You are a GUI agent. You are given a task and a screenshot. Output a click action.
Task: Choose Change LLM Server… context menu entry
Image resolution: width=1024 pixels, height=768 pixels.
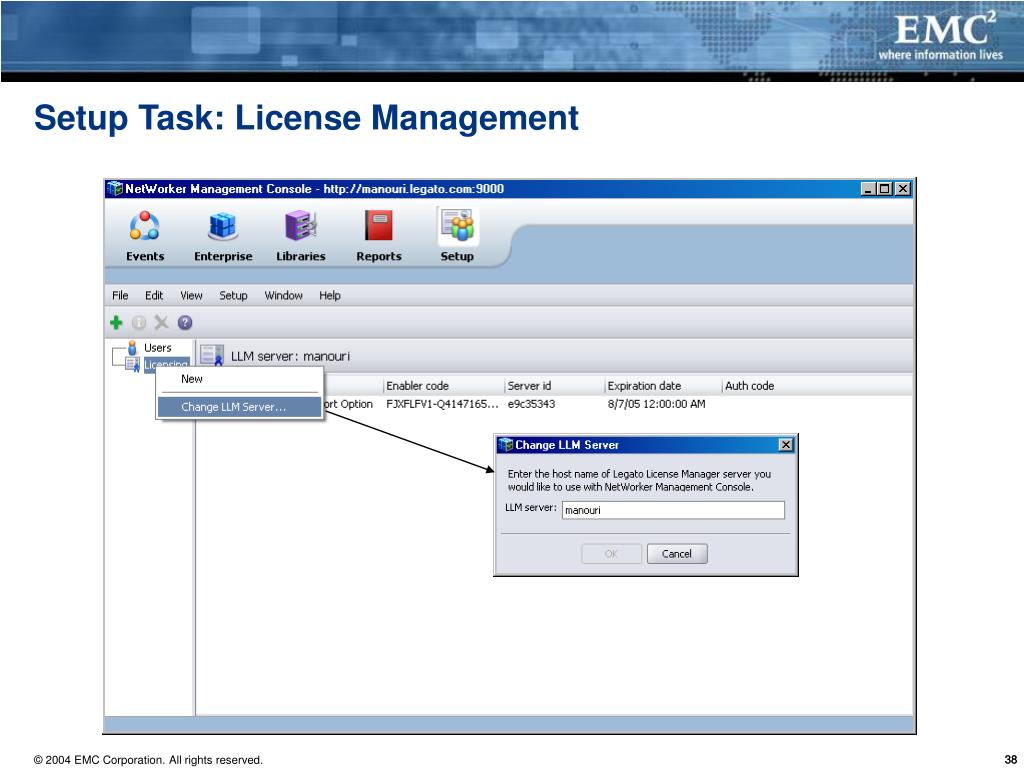[x=240, y=407]
